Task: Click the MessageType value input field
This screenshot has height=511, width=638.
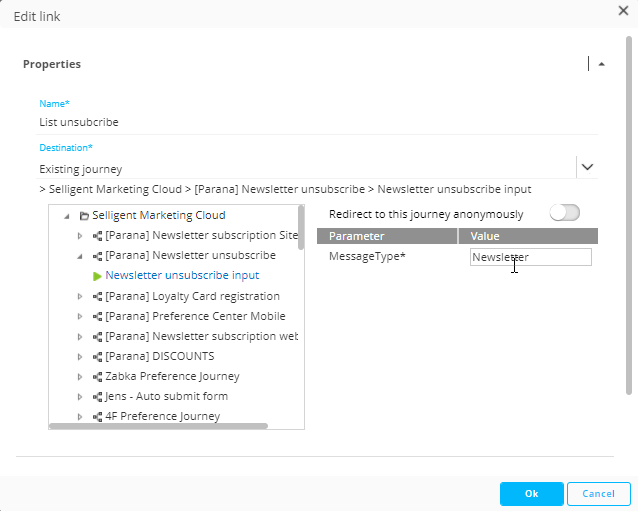Action: click(x=530, y=257)
